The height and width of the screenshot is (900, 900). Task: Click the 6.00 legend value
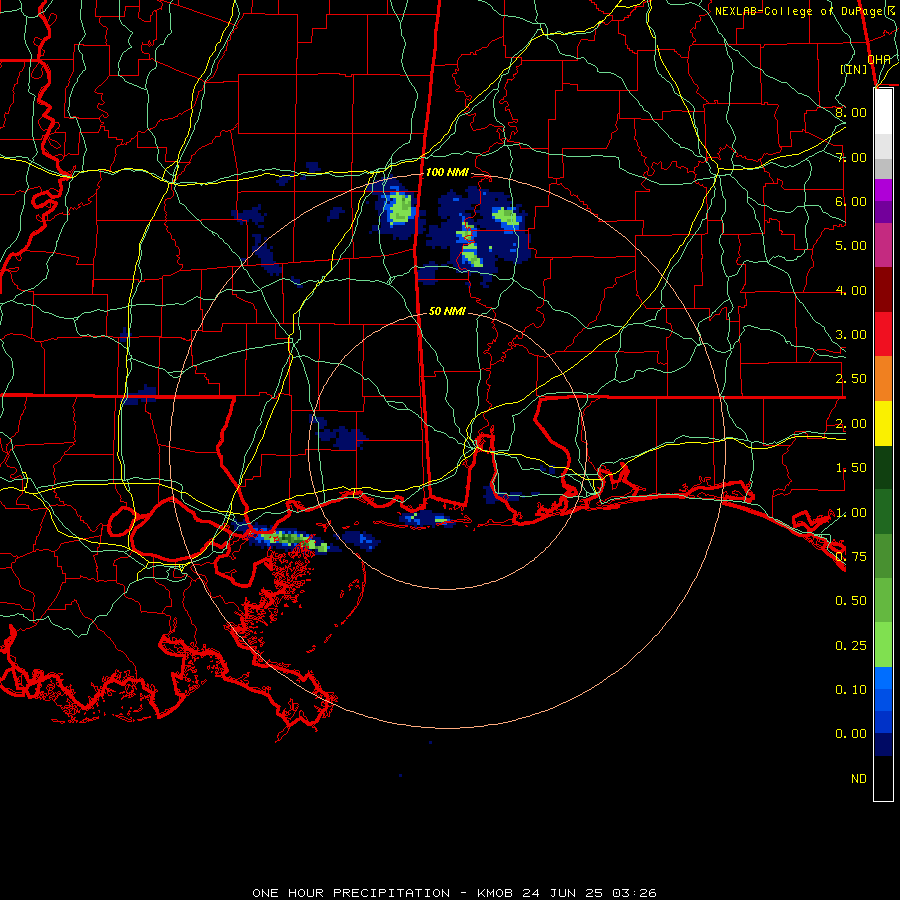851,201
